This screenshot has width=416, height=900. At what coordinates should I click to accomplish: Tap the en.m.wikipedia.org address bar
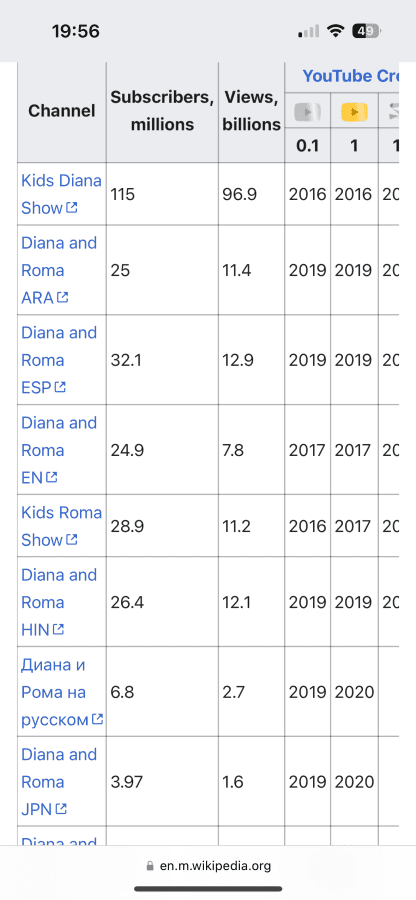208,866
